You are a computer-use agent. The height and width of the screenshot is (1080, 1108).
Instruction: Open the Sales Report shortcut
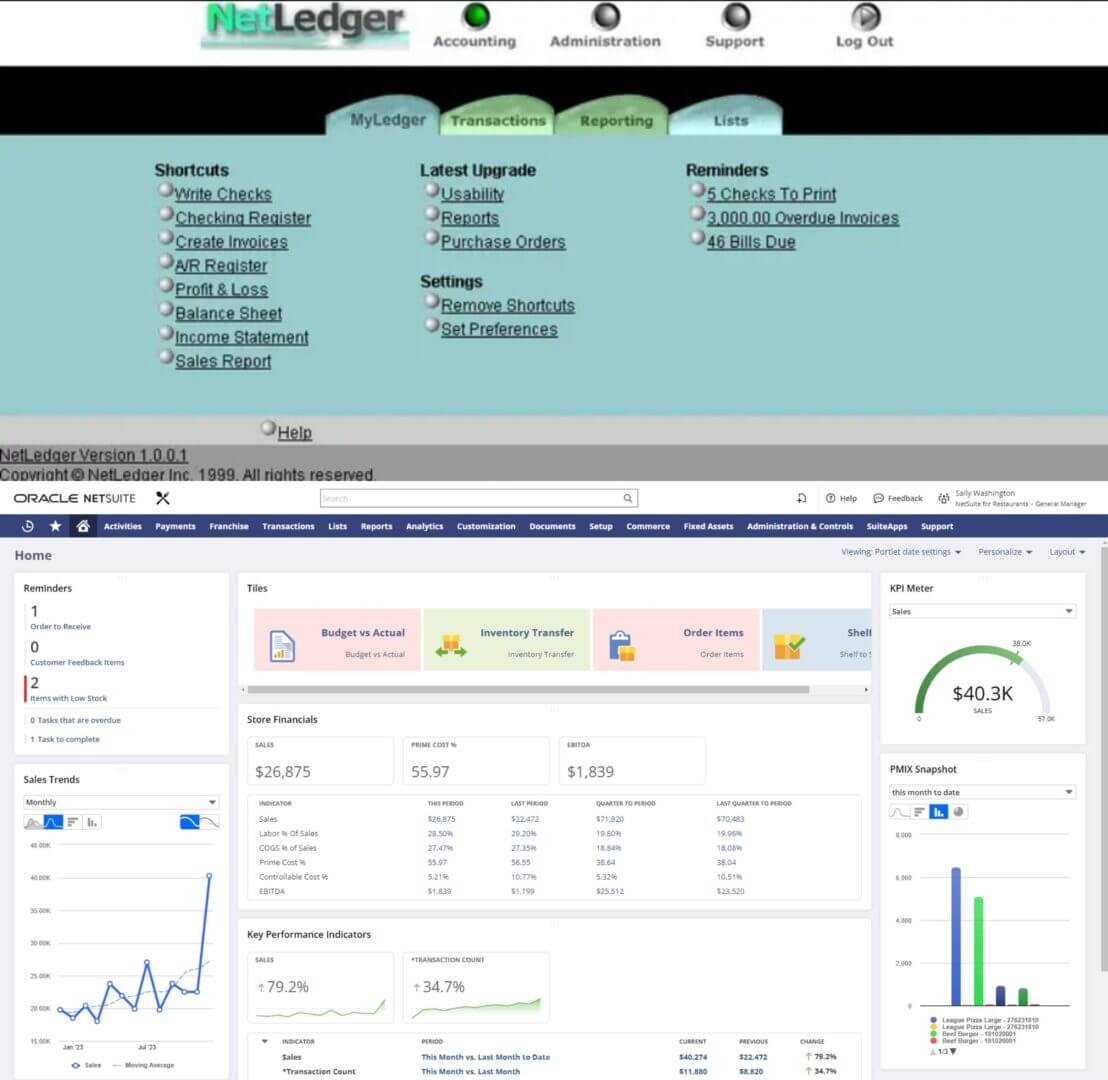tap(223, 361)
